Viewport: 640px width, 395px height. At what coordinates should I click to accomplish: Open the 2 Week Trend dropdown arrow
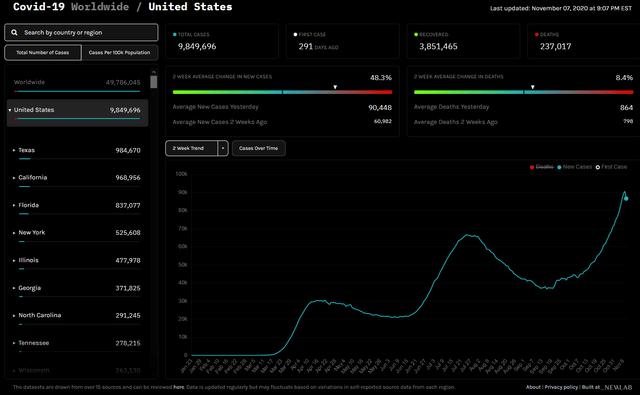pyautogui.click(x=223, y=148)
